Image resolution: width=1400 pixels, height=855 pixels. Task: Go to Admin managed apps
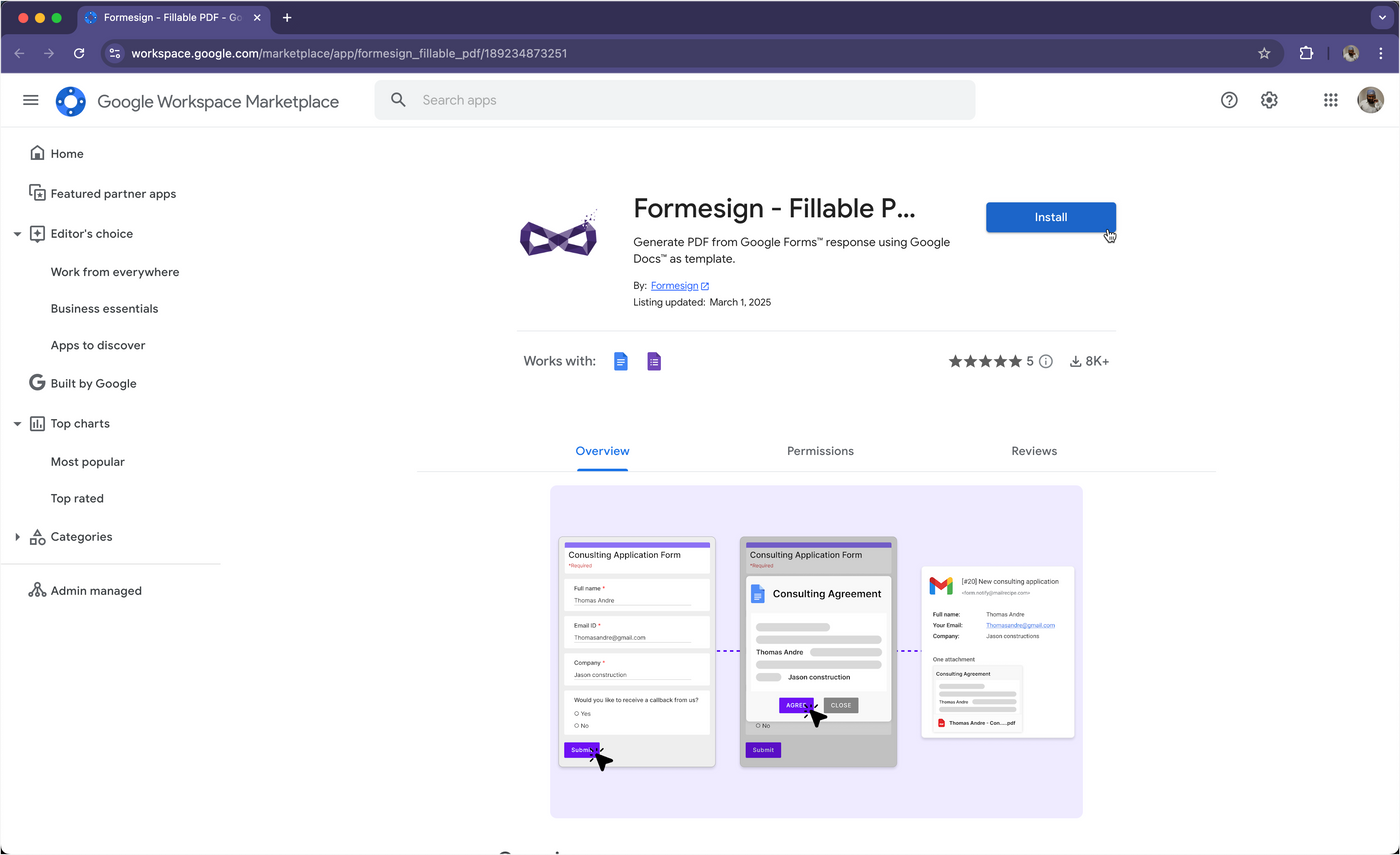point(96,591)
